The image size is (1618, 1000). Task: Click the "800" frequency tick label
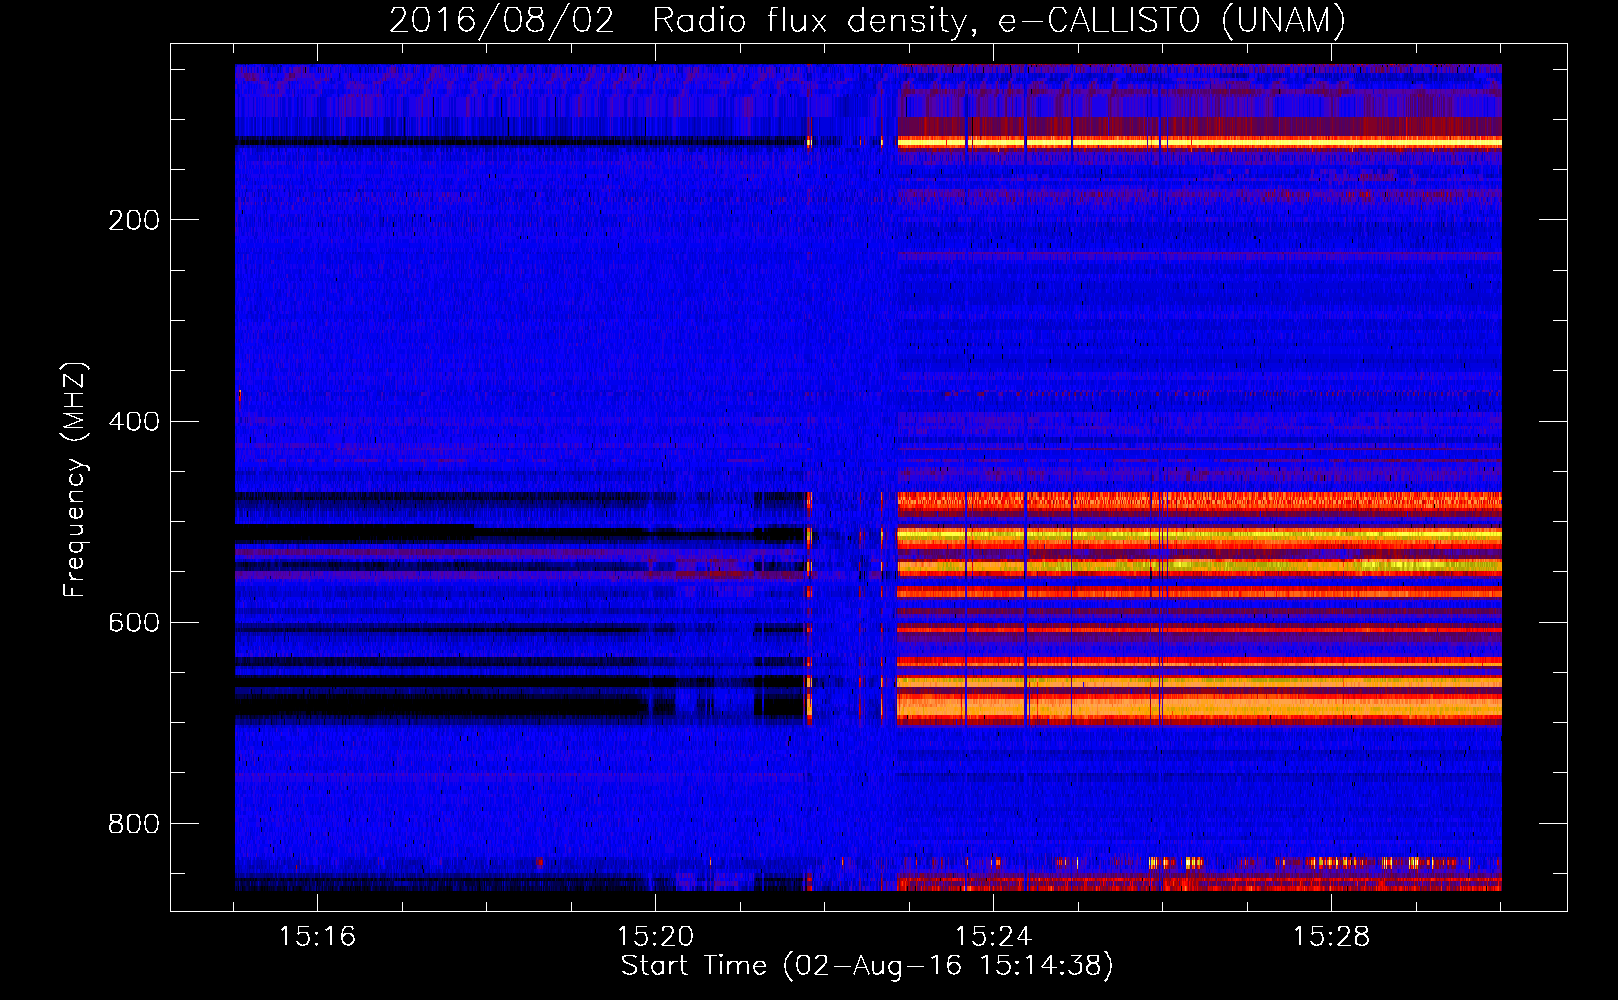point(134,823)
